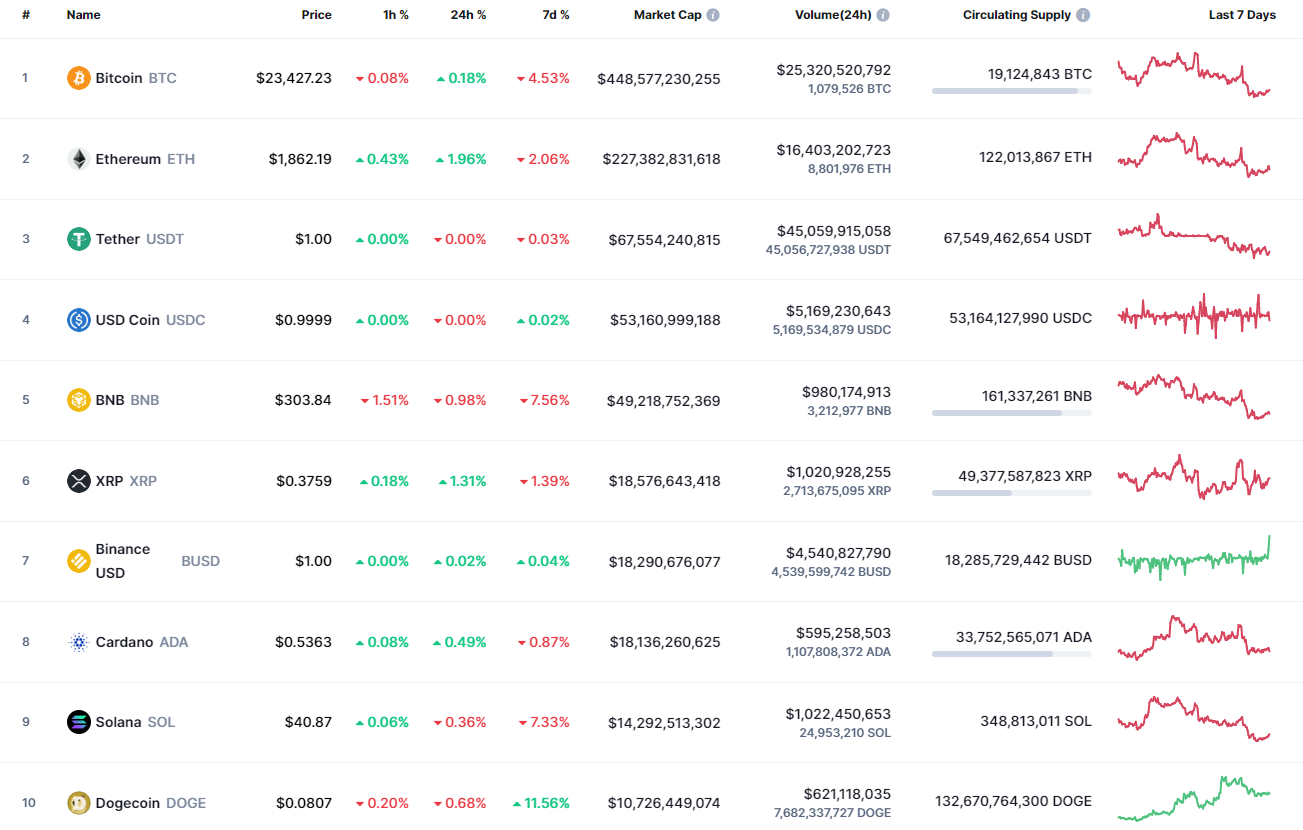Click the Dogecoin DOGE logo
This screenshot has height=830, width=1303.
click(77, 802)
